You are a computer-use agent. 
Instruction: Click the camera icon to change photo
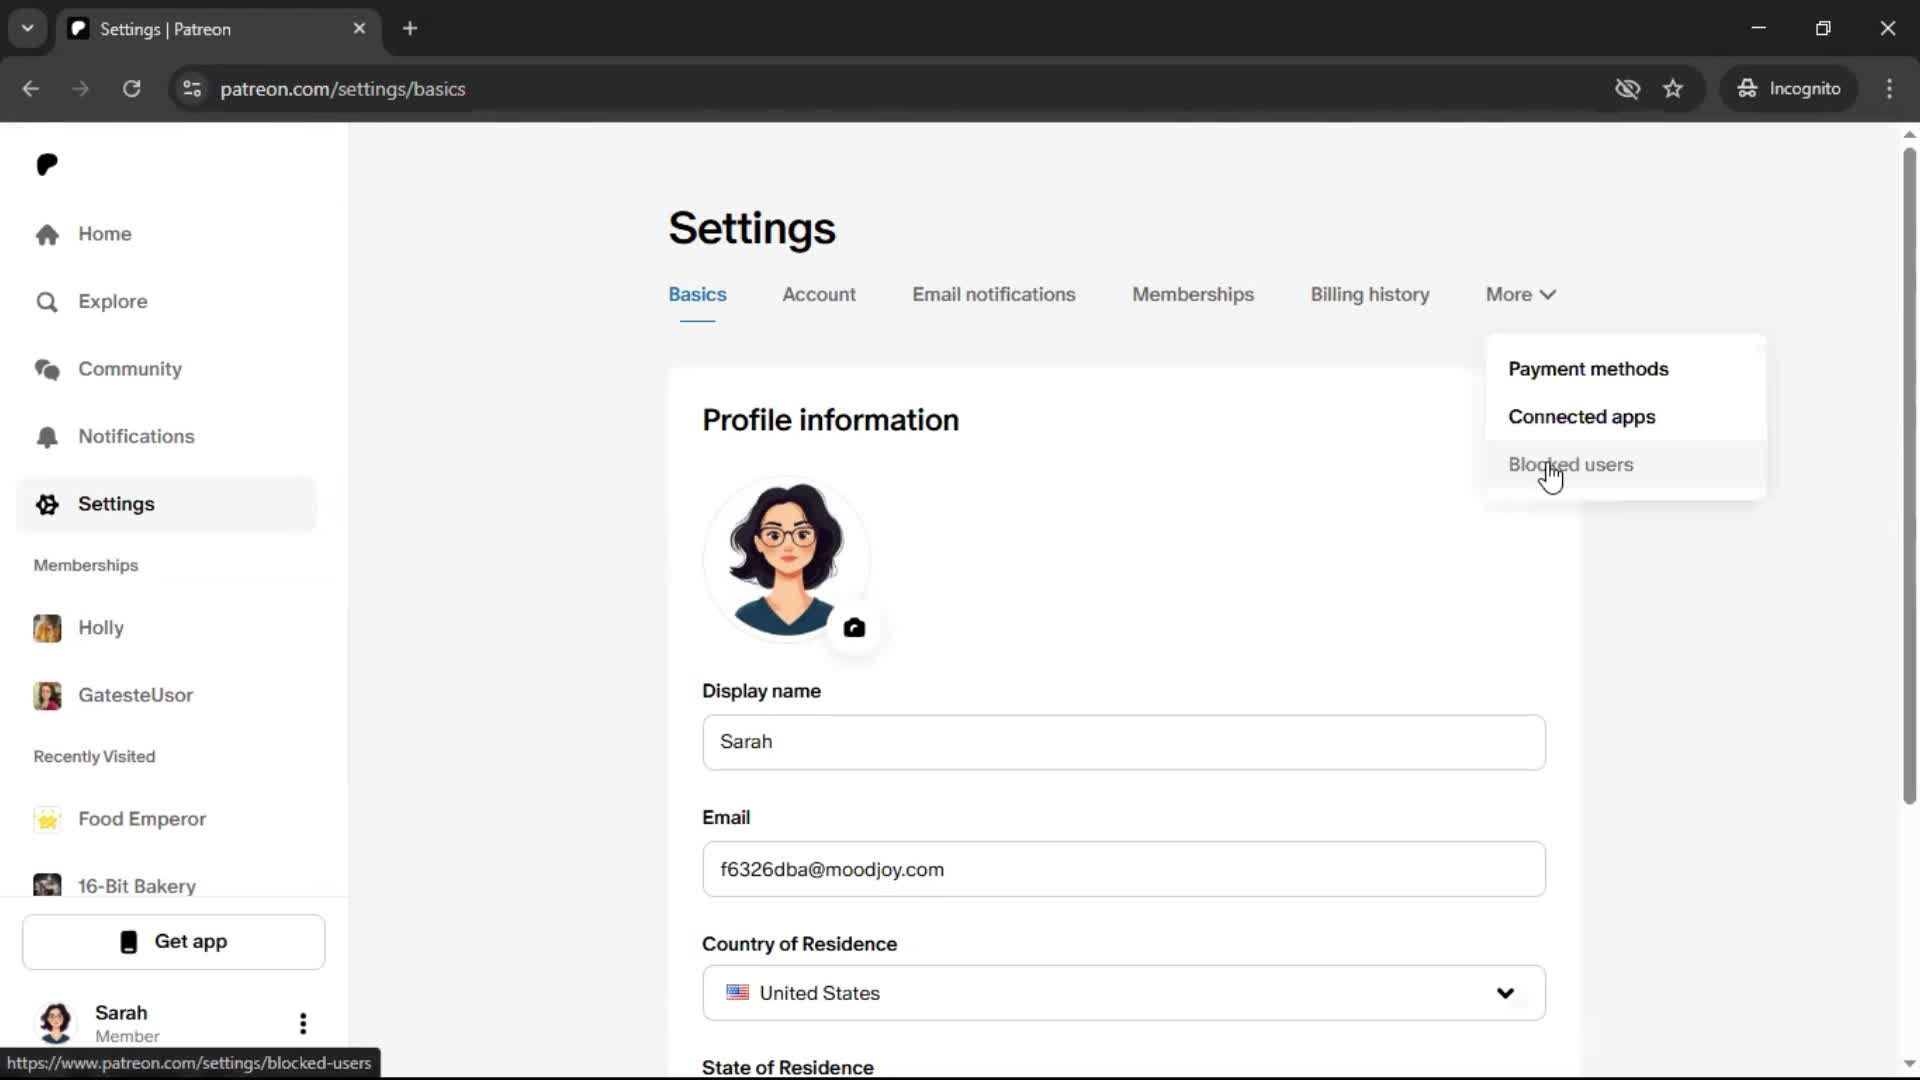(x=854, y=628)
